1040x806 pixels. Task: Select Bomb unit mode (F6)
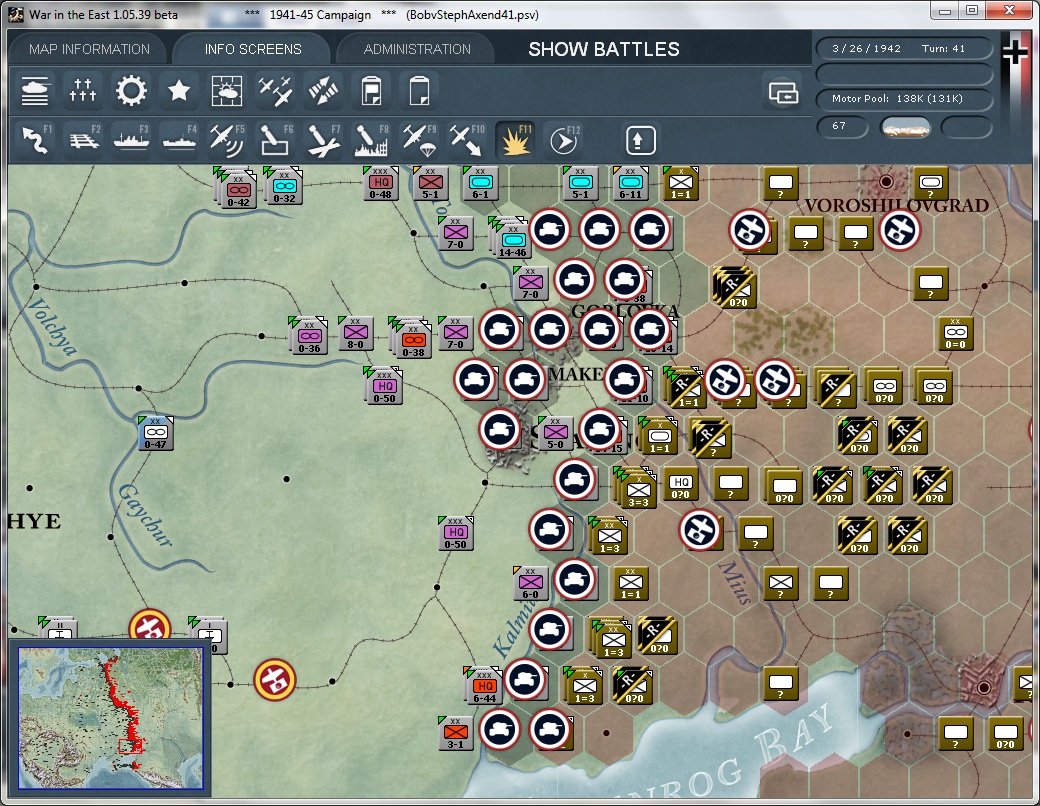275,140
